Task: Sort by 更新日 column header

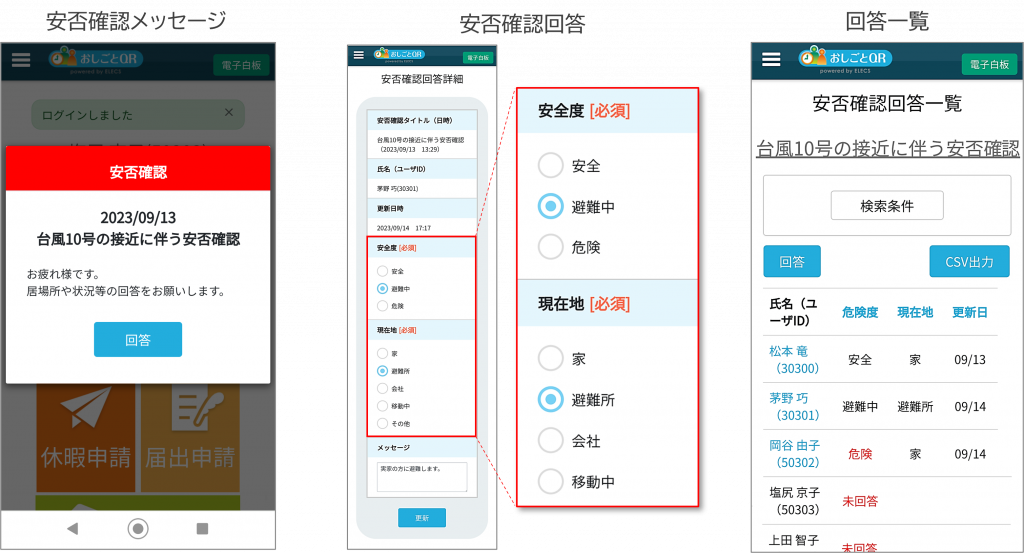Action: 970,312
